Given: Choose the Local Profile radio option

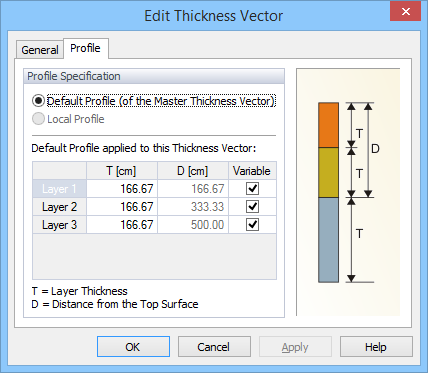Looking at the screenshot, I should coord(38,119).
